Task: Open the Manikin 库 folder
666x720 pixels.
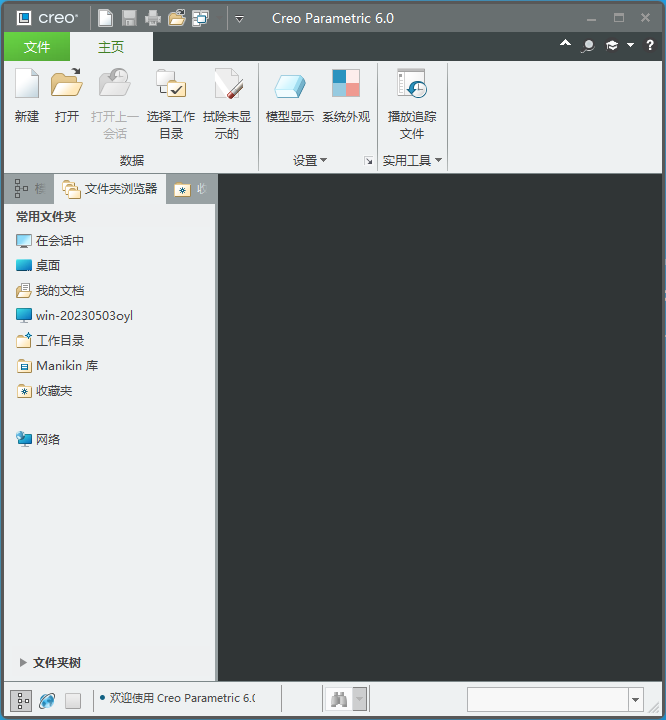Action: click(57, 366)
